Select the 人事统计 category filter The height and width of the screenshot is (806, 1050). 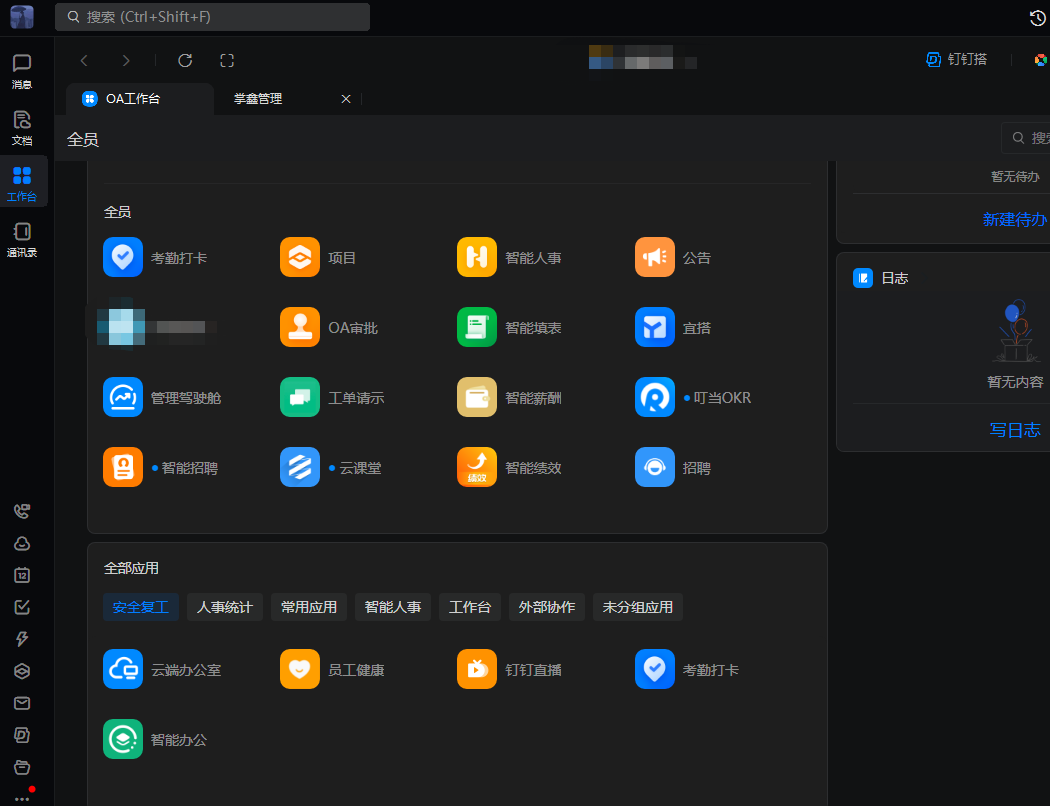(x=225, y=607)
